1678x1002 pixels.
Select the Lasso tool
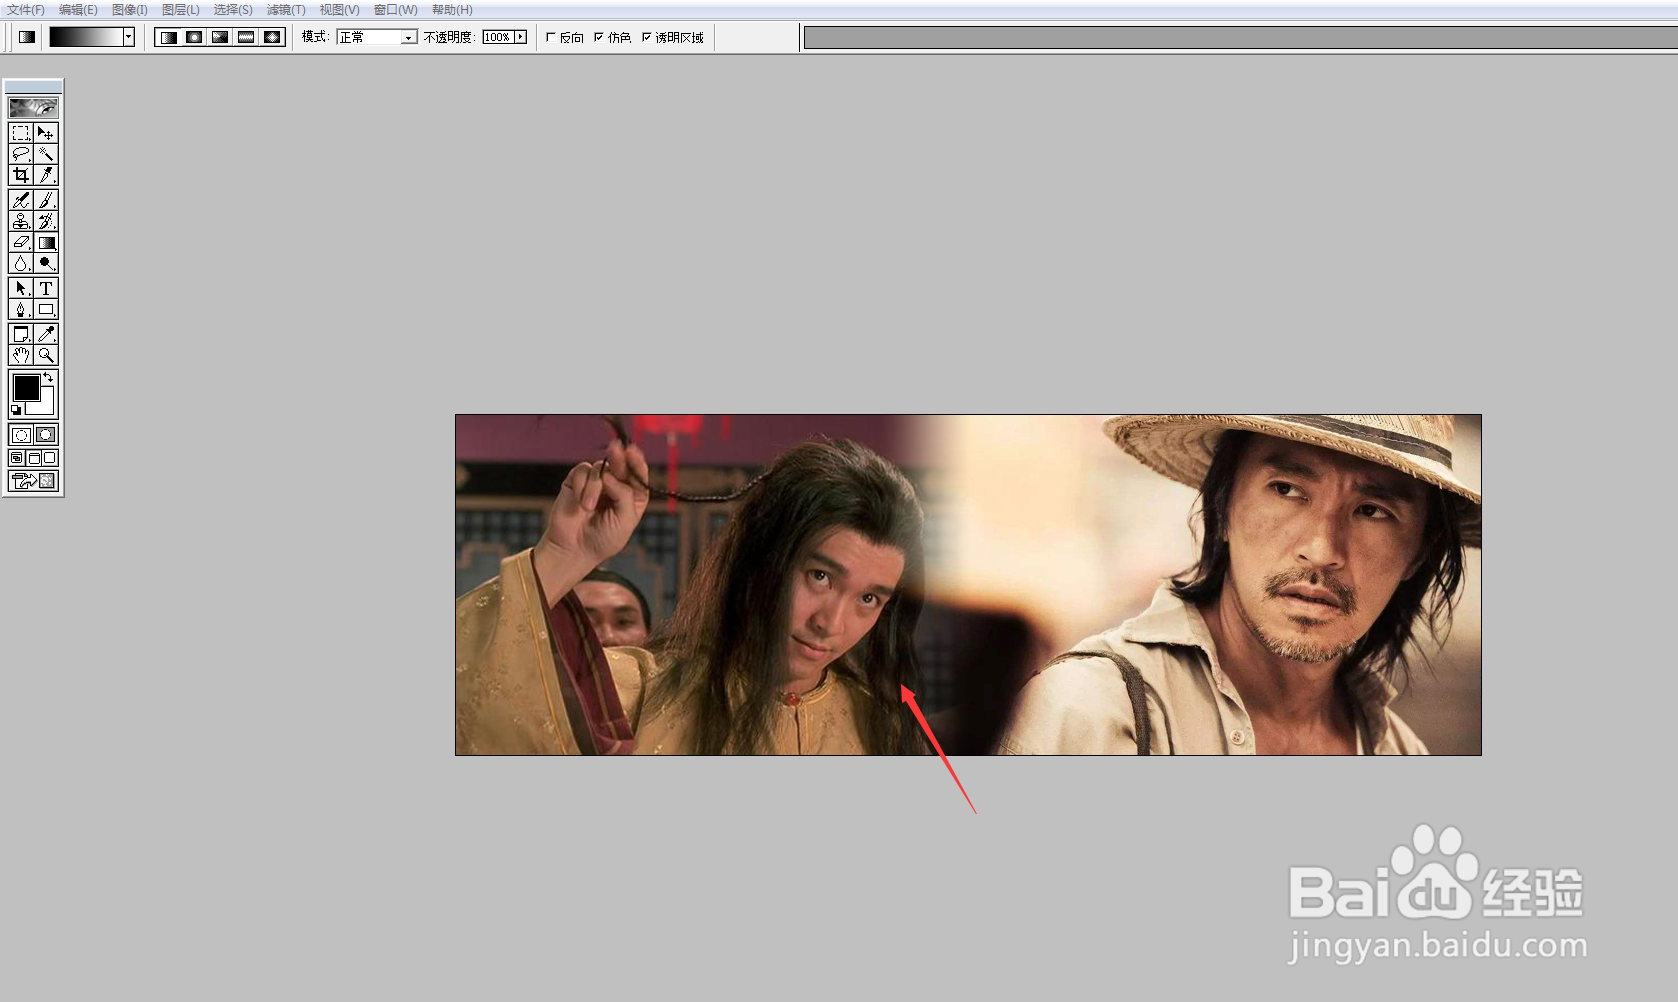pos(21,154)
